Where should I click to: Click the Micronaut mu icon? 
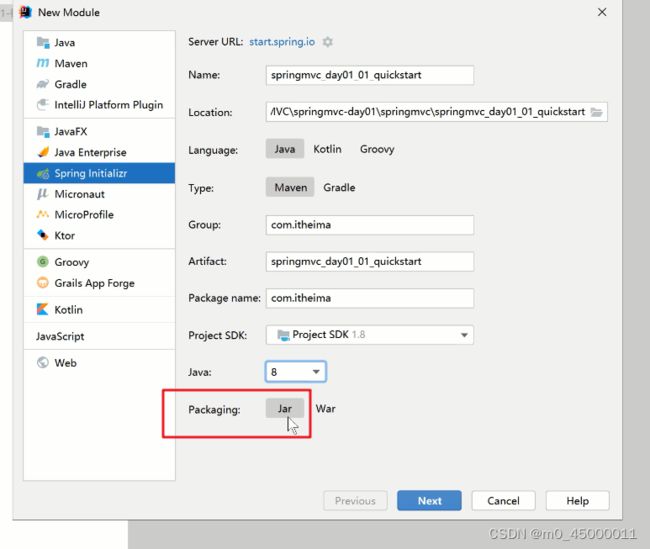tap(43, 194)
